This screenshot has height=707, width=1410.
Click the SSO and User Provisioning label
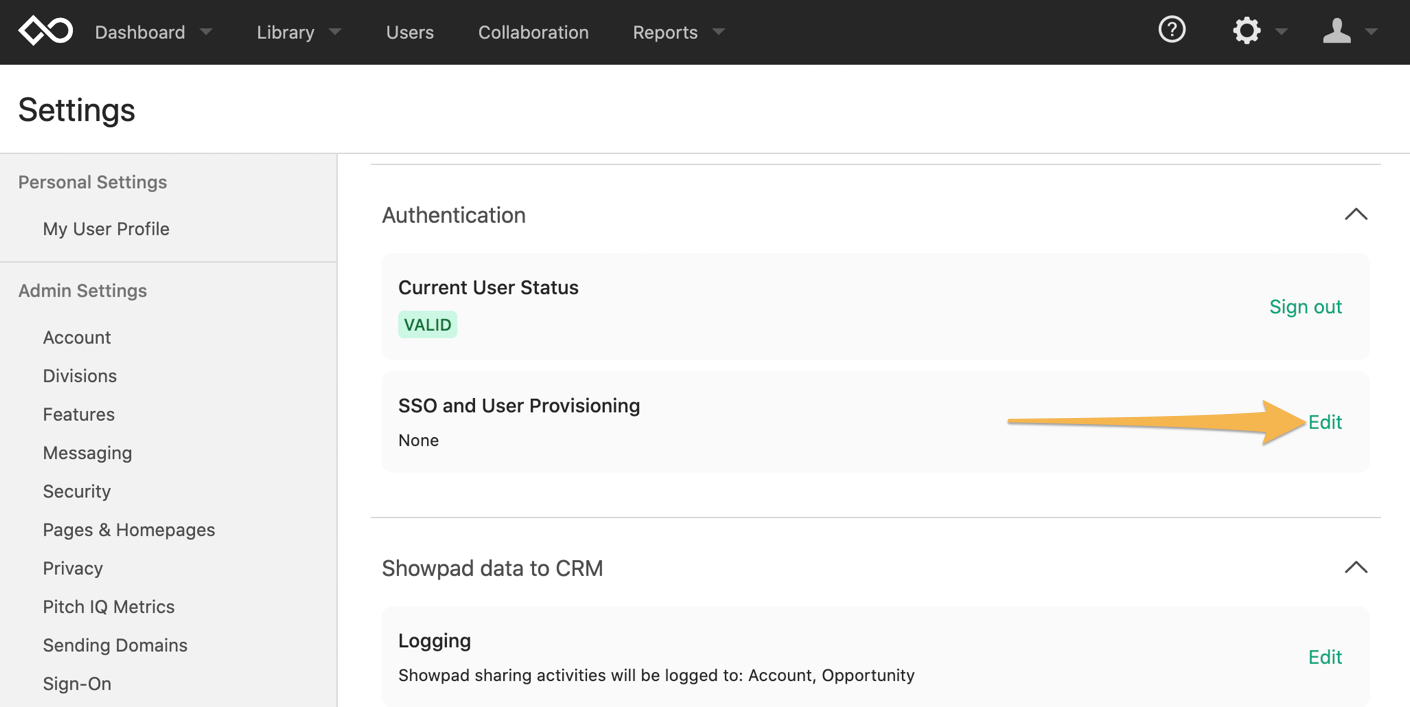coord(519,405)
